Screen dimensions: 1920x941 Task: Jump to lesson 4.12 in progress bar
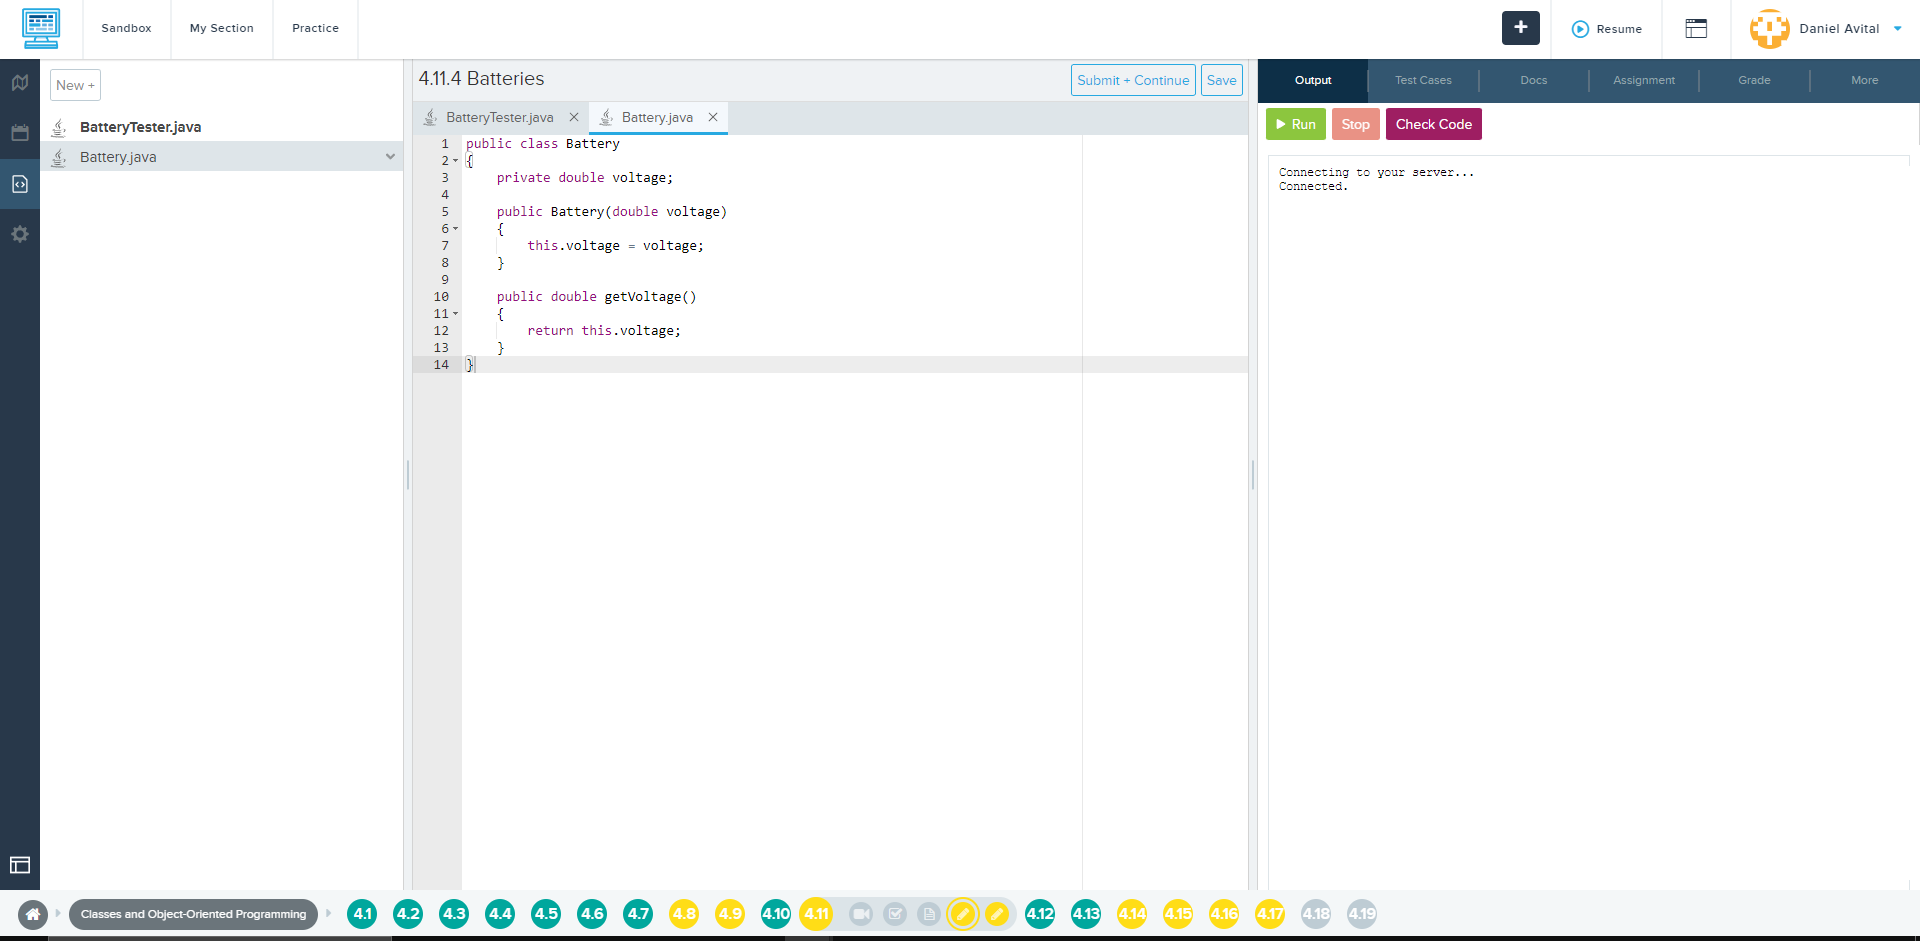click(x=1040, y=914)
